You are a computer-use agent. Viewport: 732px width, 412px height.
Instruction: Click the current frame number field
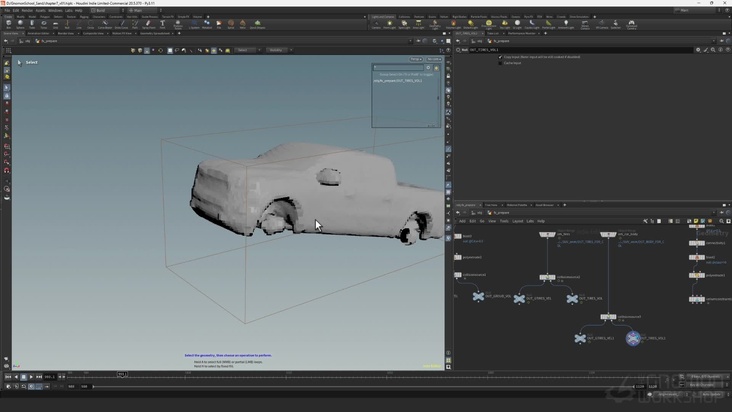coord(49,377)
